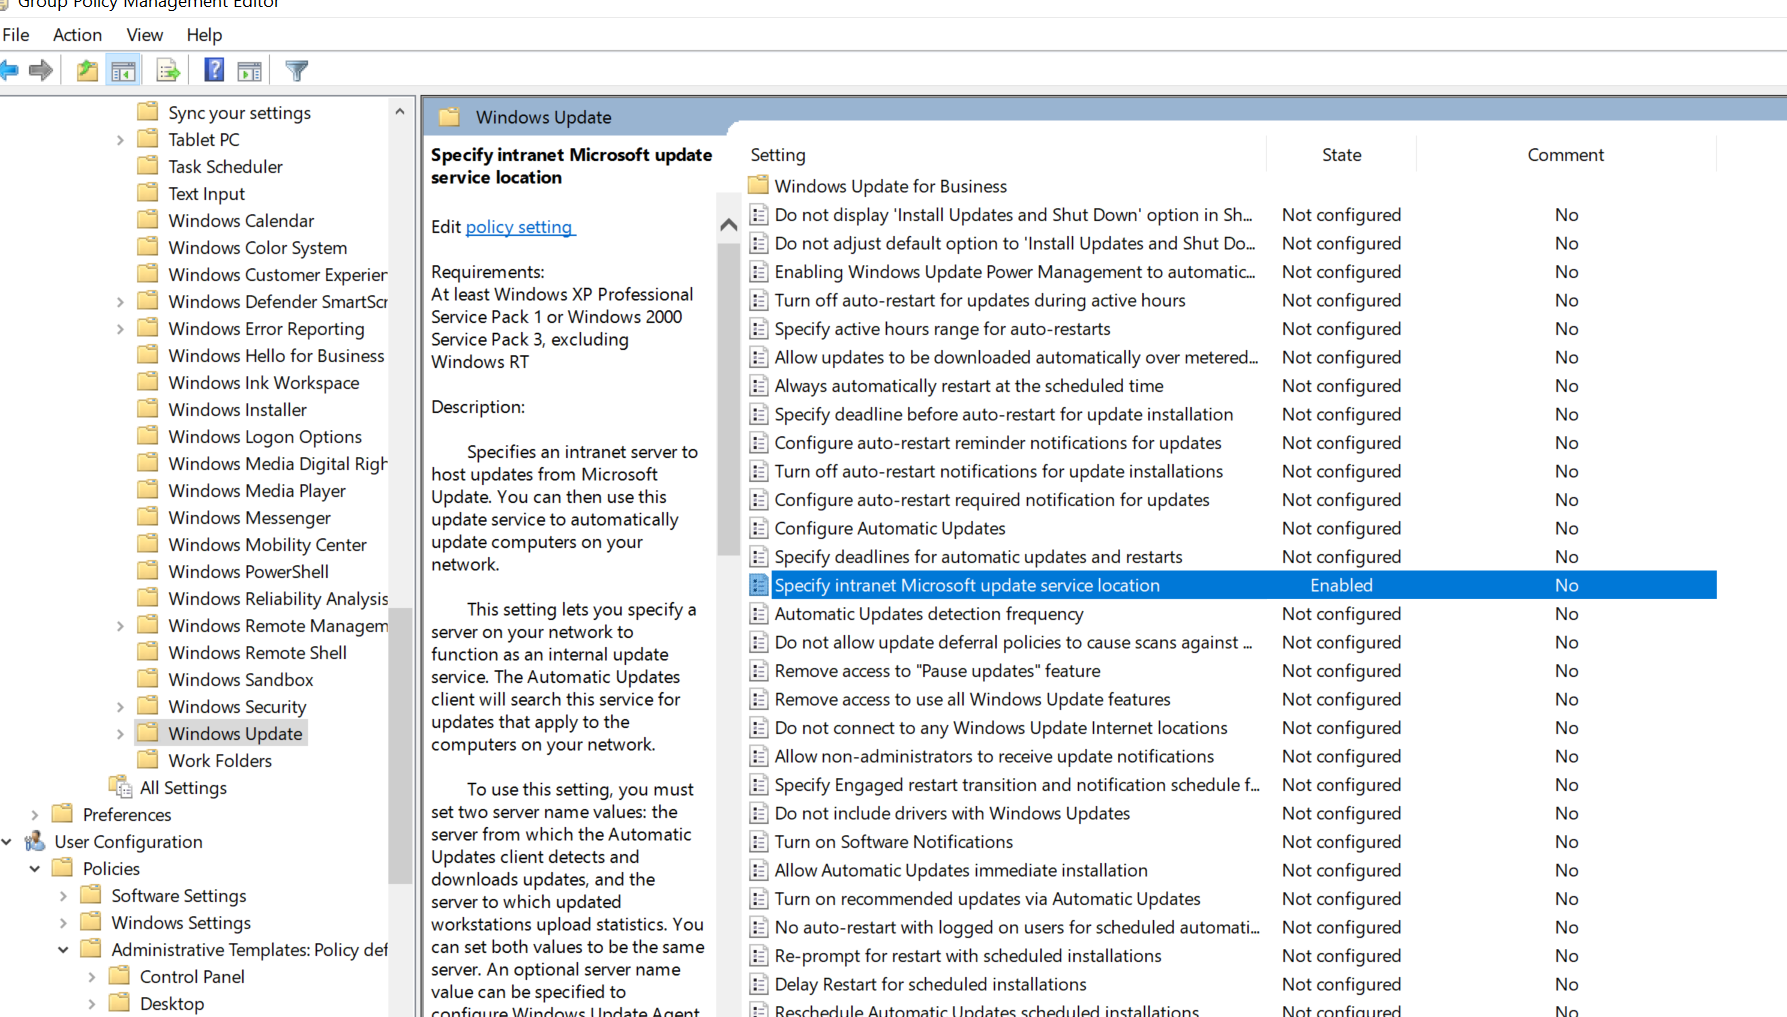The height and width of the screenshot is (1017, 1787).
Task: Expand the Tablet PC folder
Action: [x=120, y=140]
